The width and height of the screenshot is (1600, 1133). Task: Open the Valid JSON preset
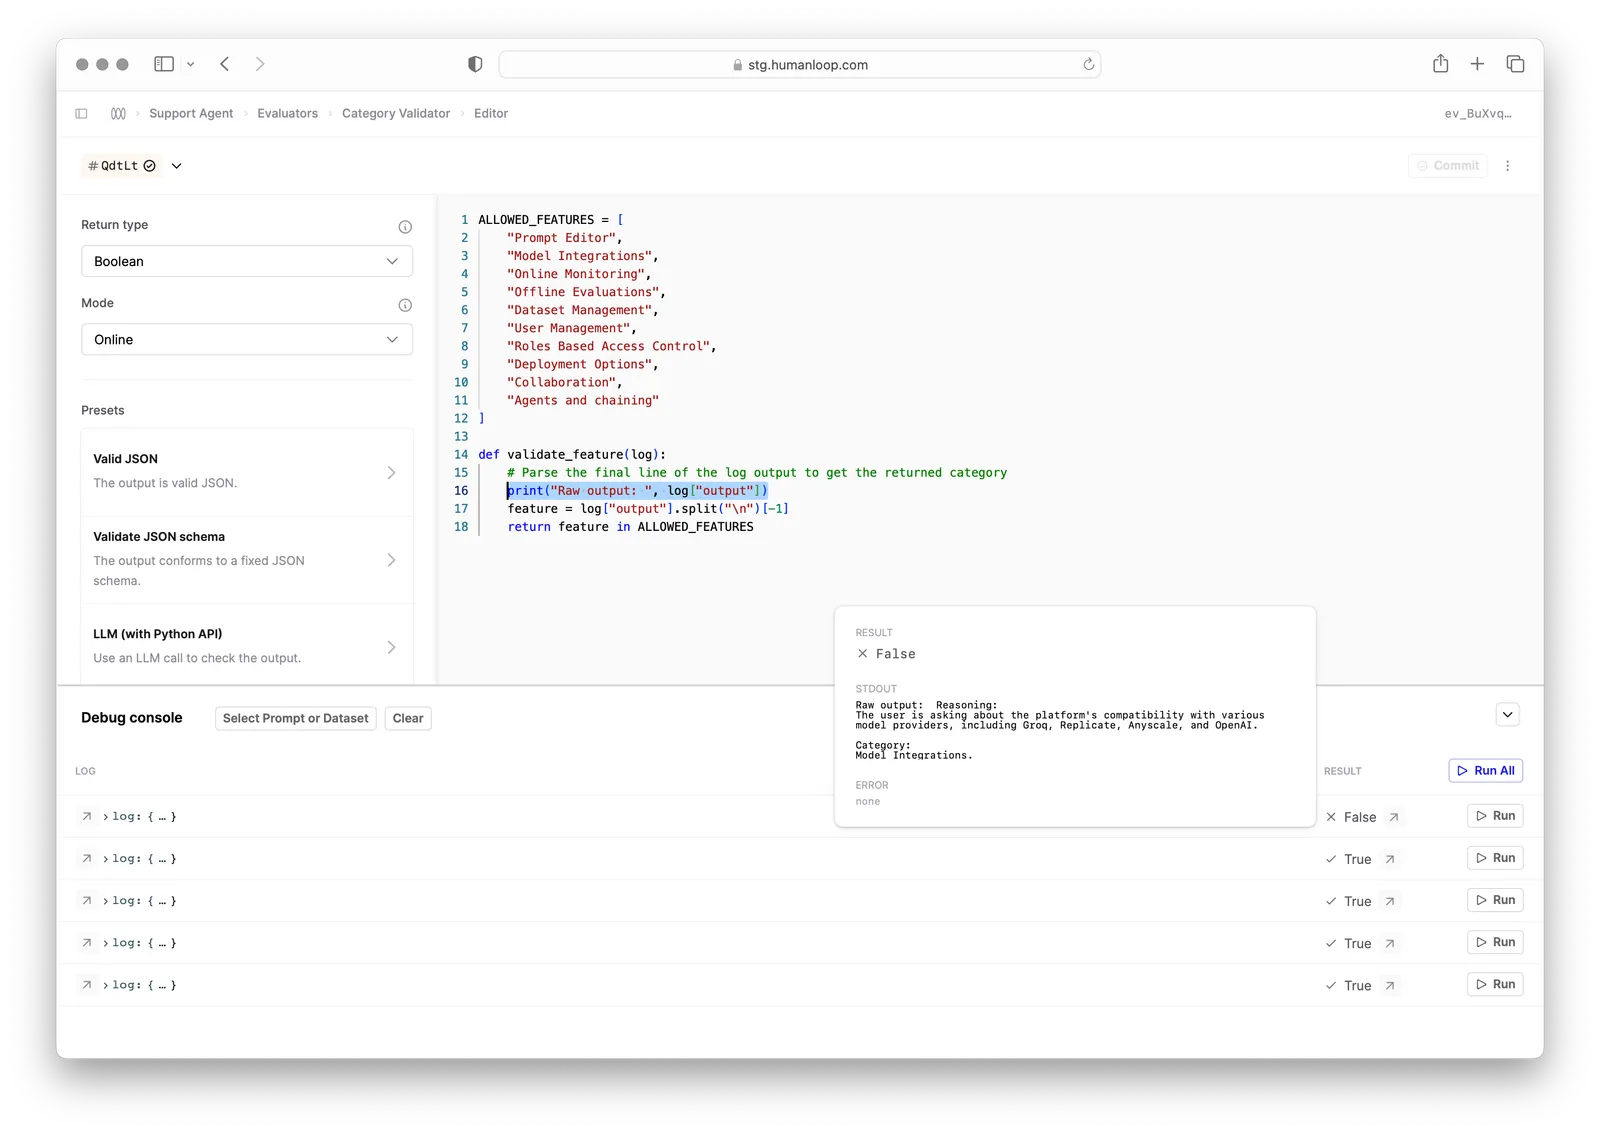[247, 472]
